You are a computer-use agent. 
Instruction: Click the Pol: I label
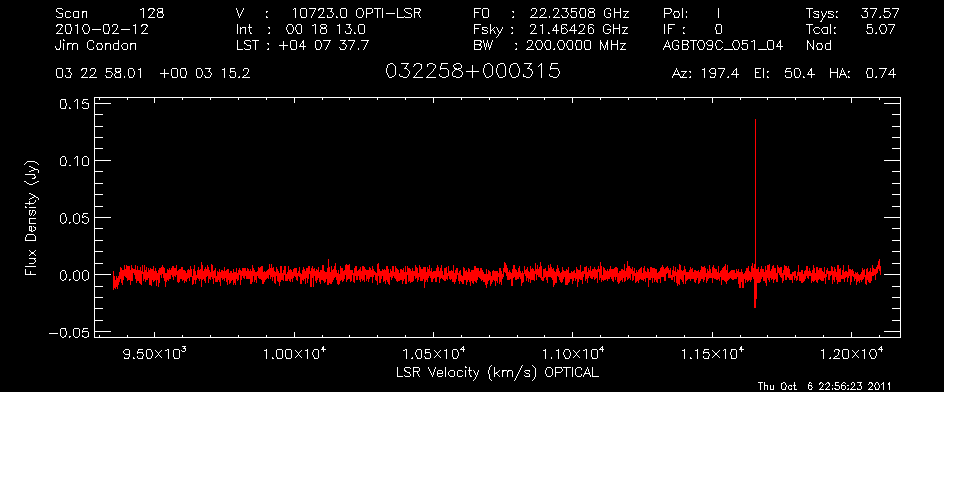[692, 13]
